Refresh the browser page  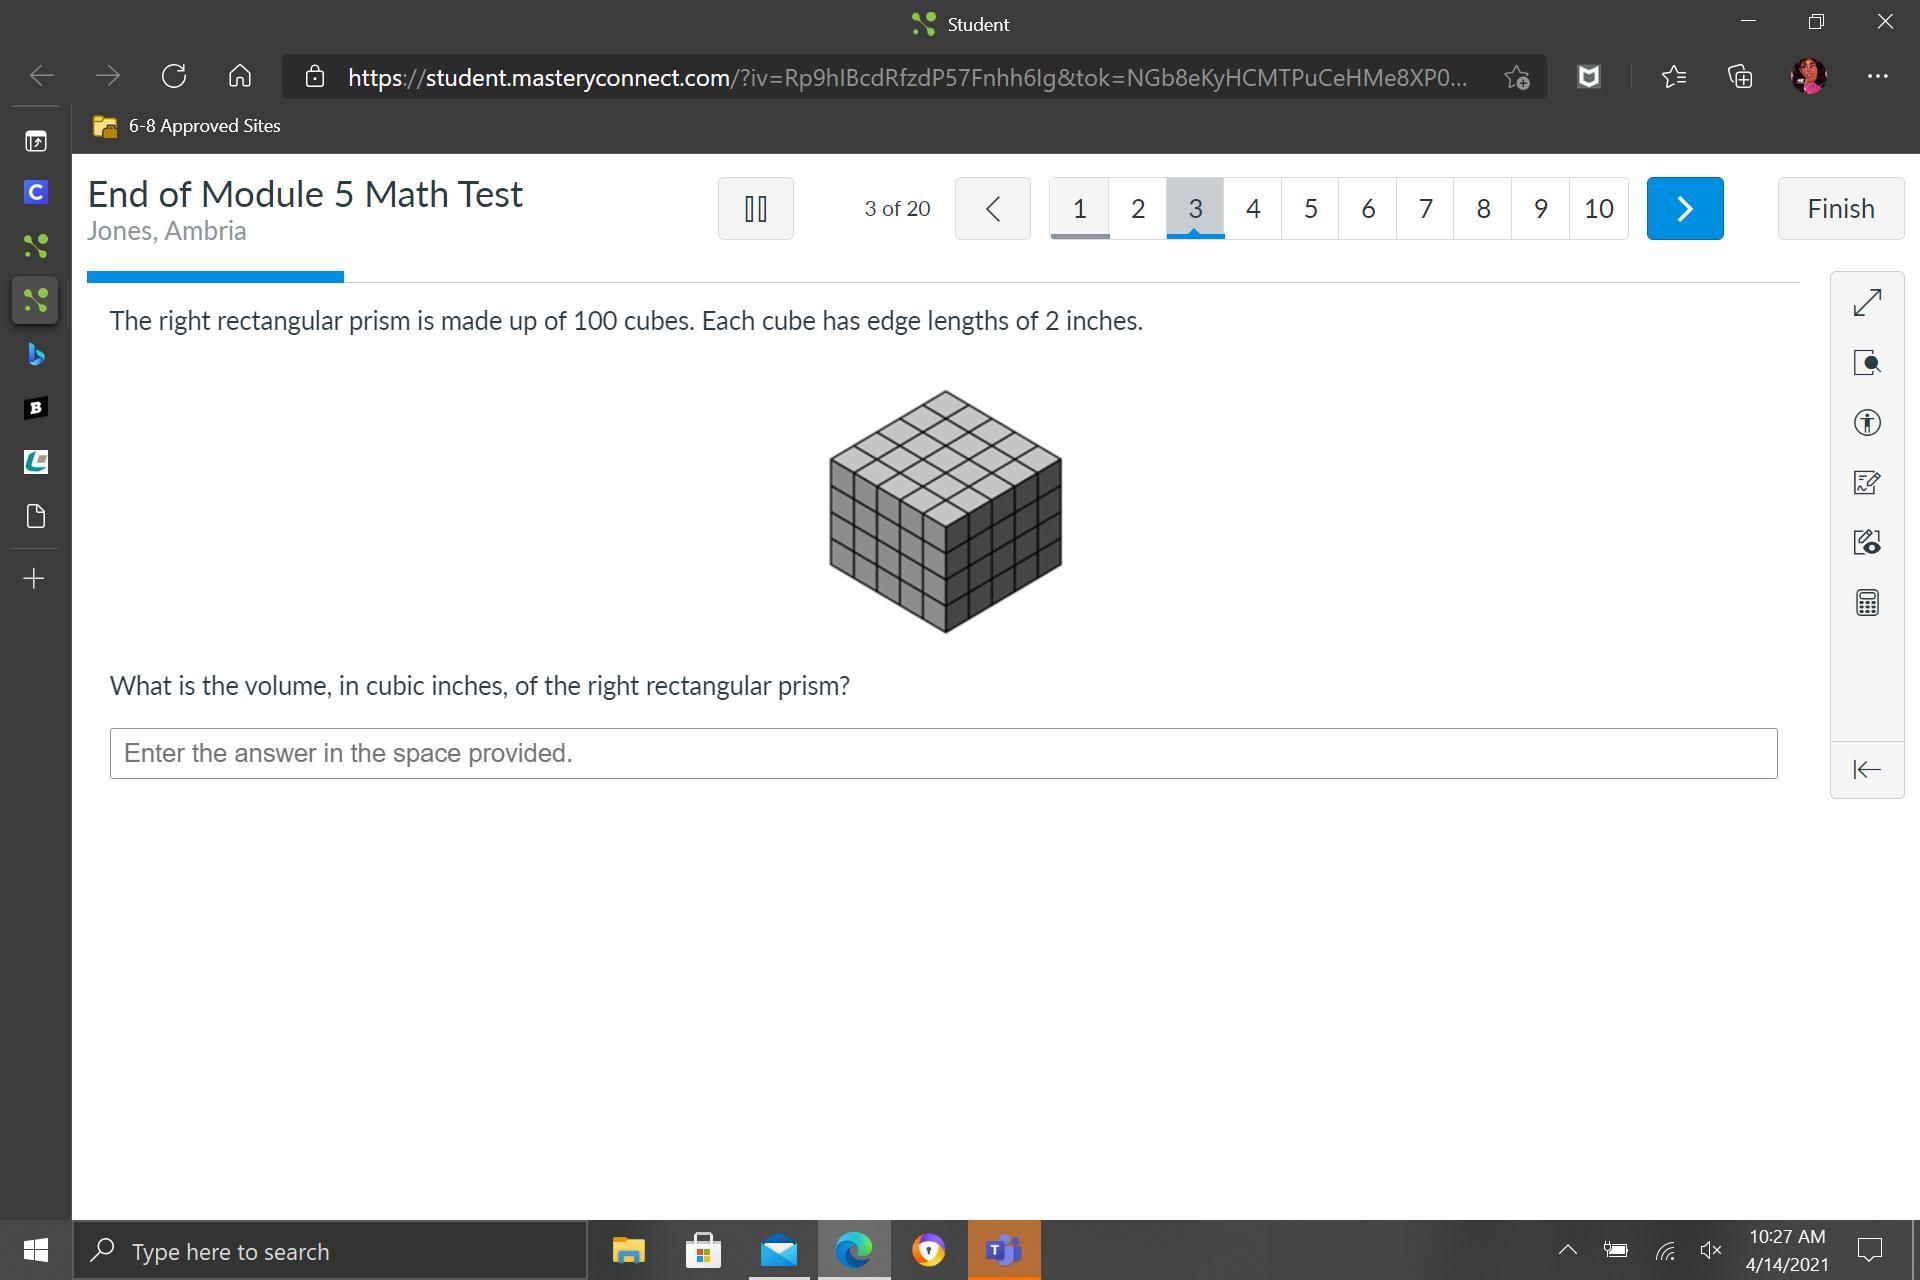(x=174, y=76)
